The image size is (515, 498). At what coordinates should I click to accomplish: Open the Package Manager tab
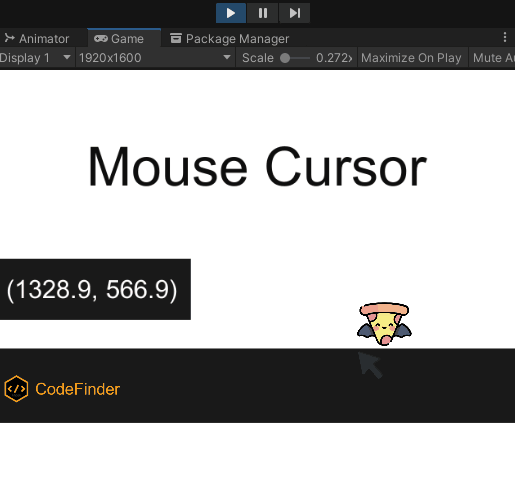[x=229, y=39]
